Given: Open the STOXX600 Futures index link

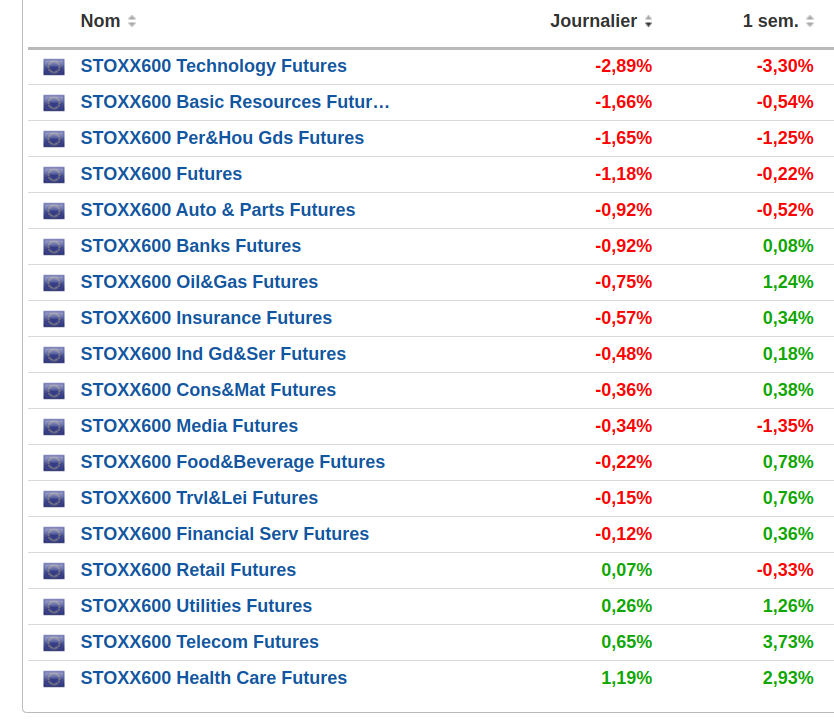Looking at the screenshot, I should [161, 174].
